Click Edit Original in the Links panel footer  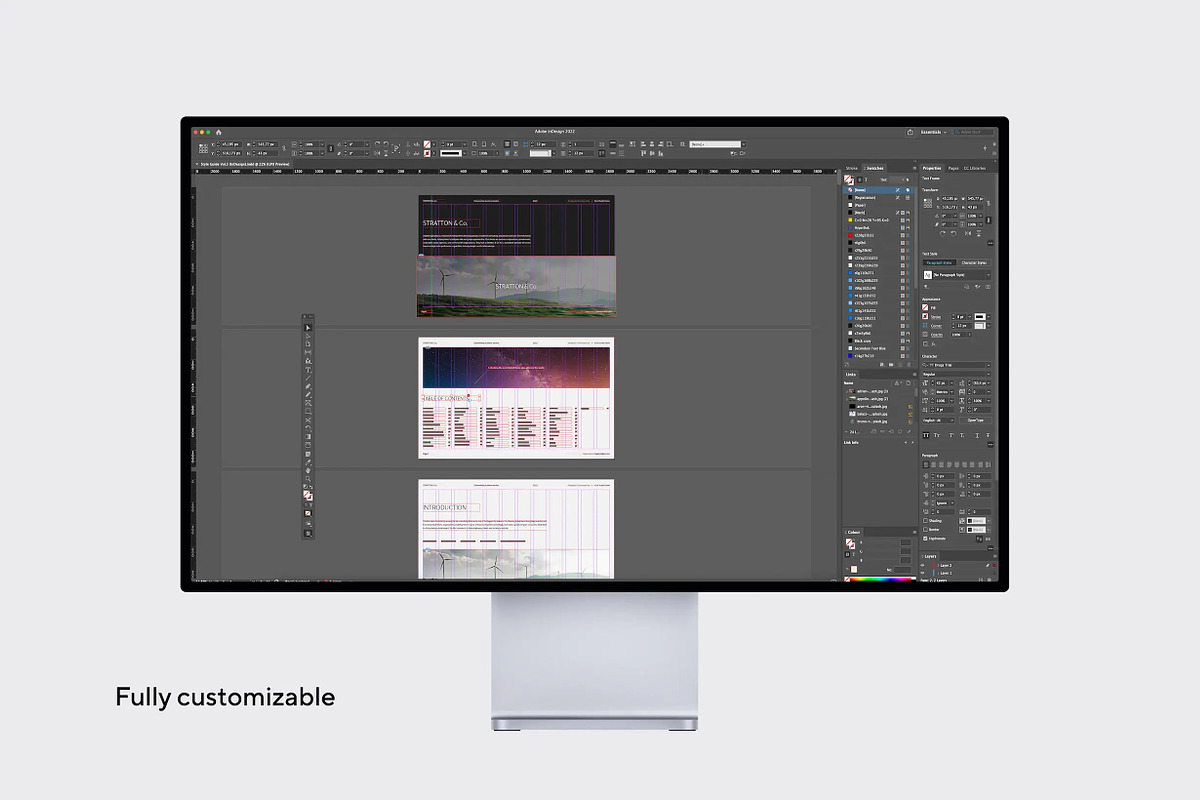[x=909, y=432]
